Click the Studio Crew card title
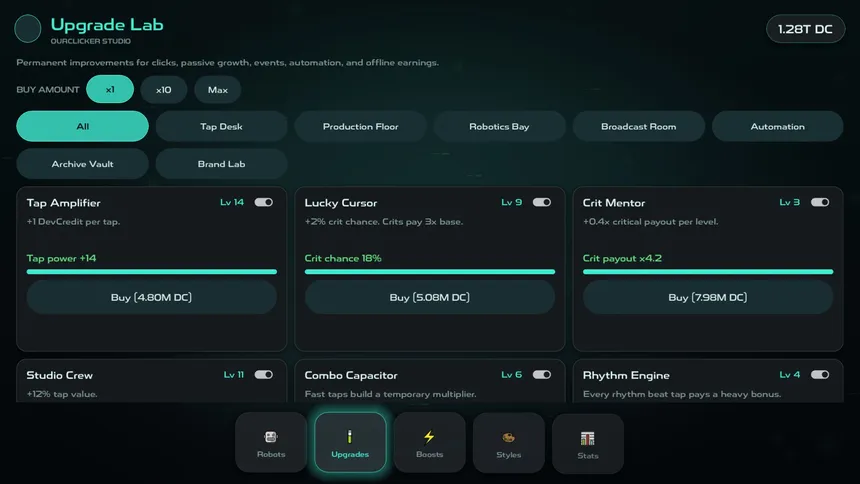860x484 pixels. pyautogui.click(x=60, y=375)
